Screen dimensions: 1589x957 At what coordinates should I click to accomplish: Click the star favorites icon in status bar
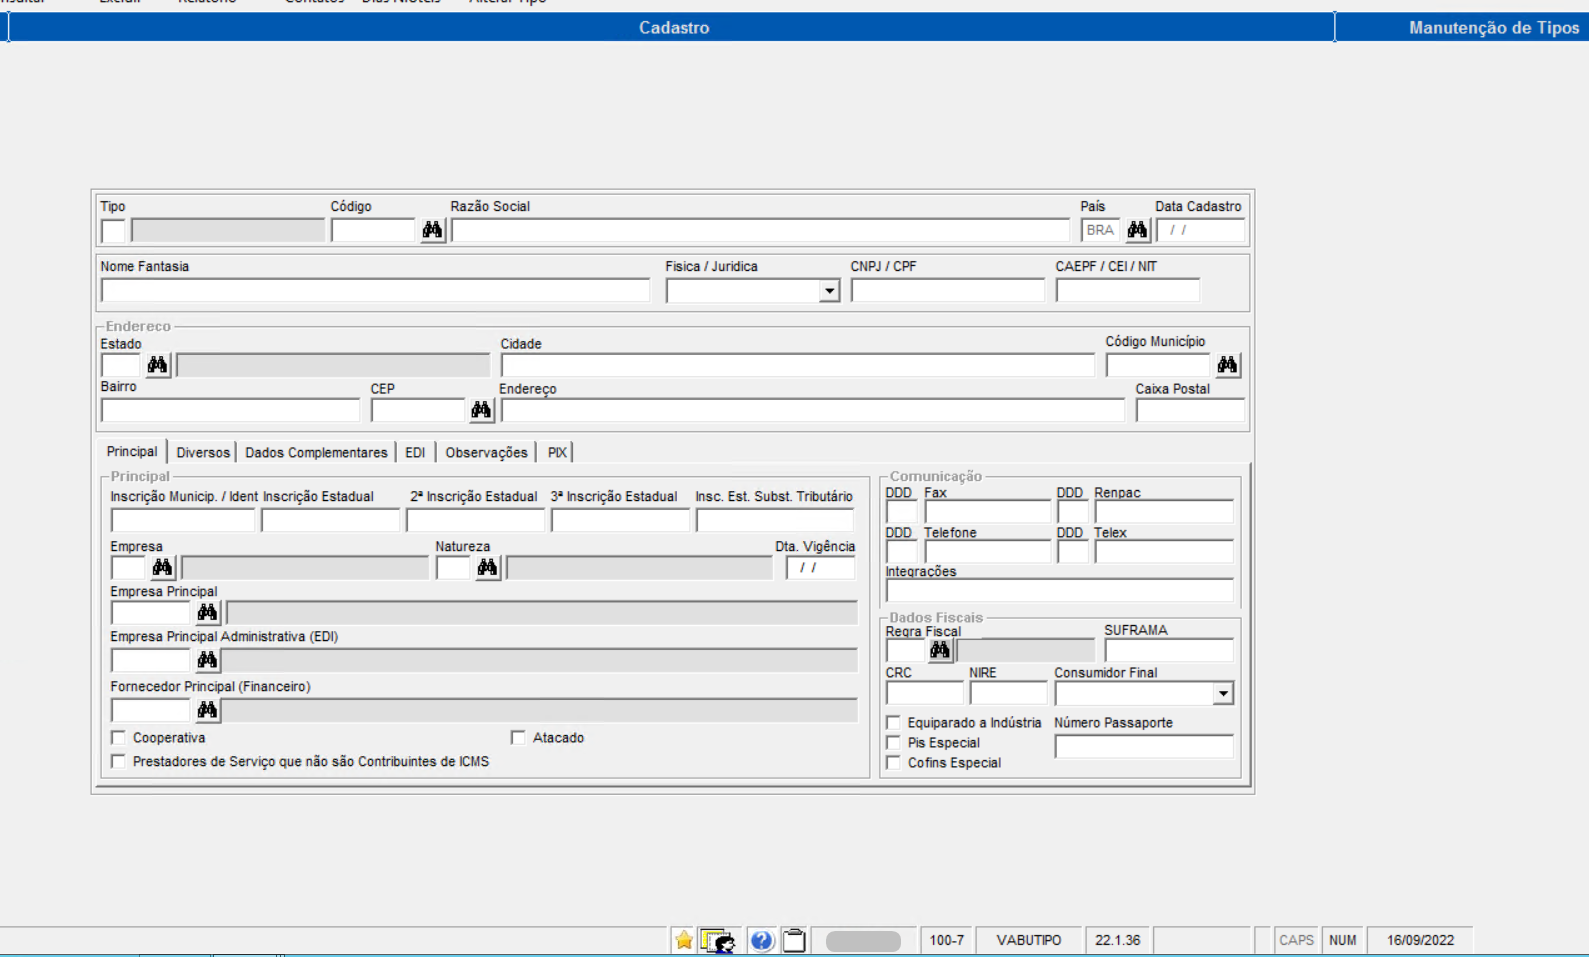683,940
